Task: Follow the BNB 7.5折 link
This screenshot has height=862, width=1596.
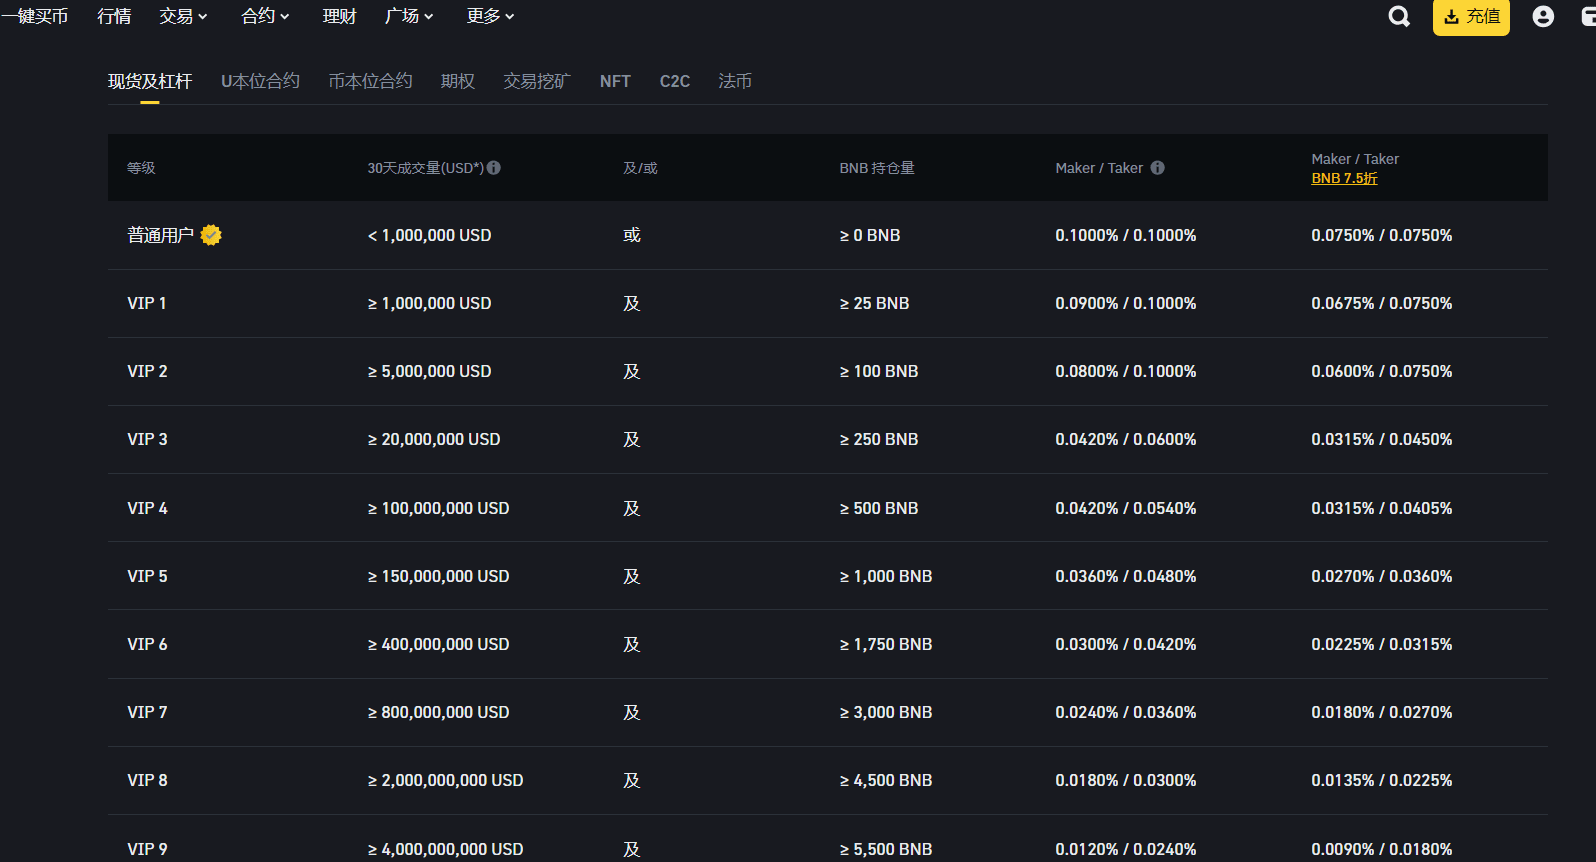Action: tap(1344, 178)
